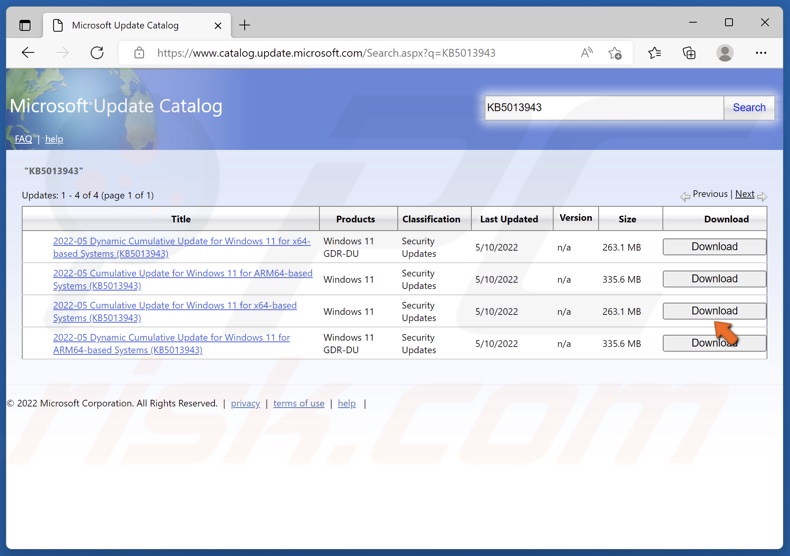Viewport: 790px width, 556px height.
Task: Sort by Last Updated column
Action: [512, 219]
